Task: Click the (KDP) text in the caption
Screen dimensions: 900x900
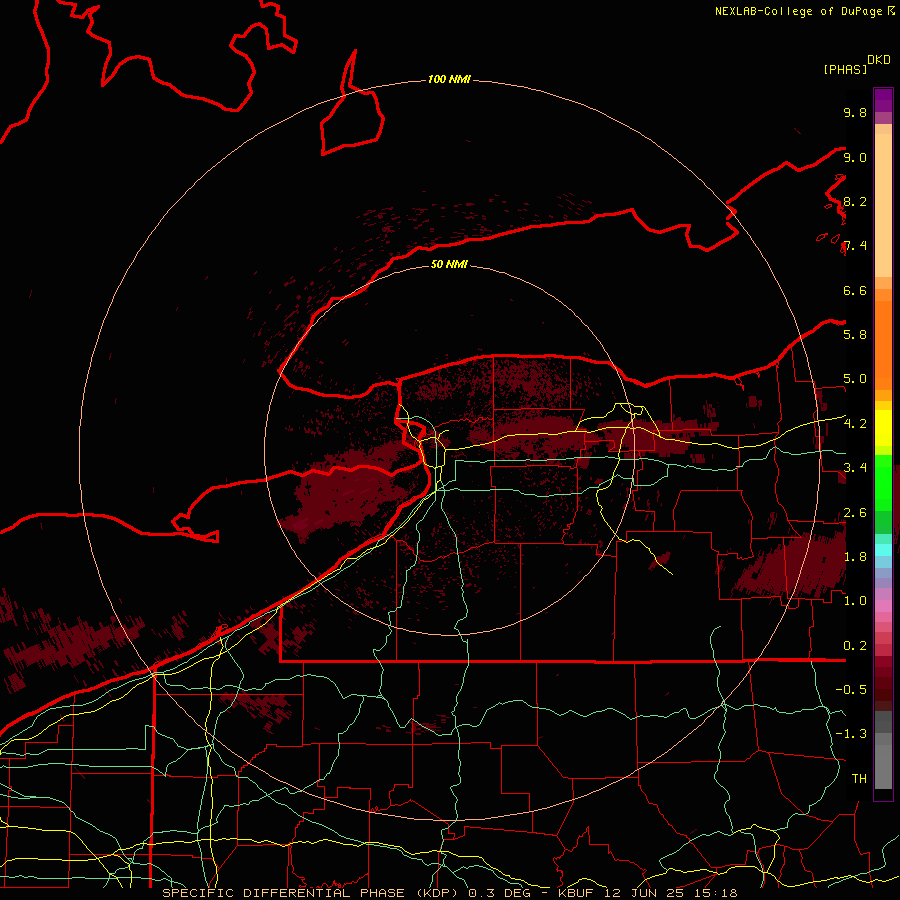Action: click(x=436, y=893)
